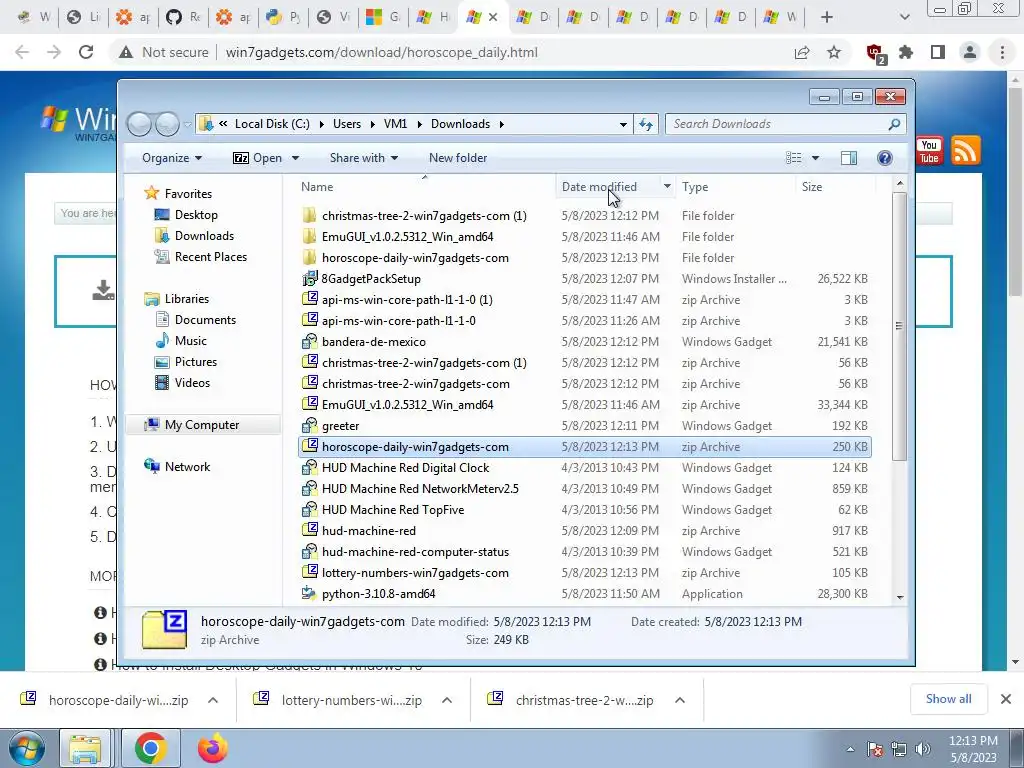
Task: Click the volume speaker tray icon
Action: coord(923,749)
